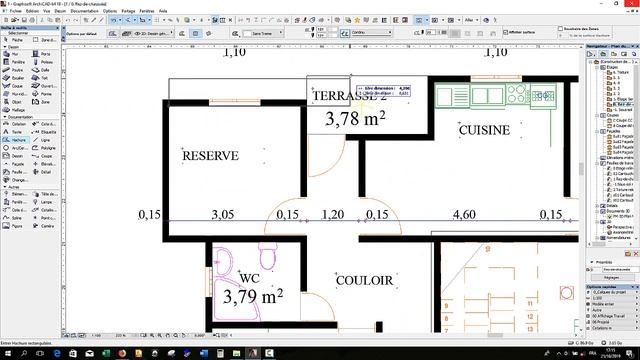Viewport: 640px width, 360px height.
Task: Click the Options par défaut button
Action: point(82,33)
